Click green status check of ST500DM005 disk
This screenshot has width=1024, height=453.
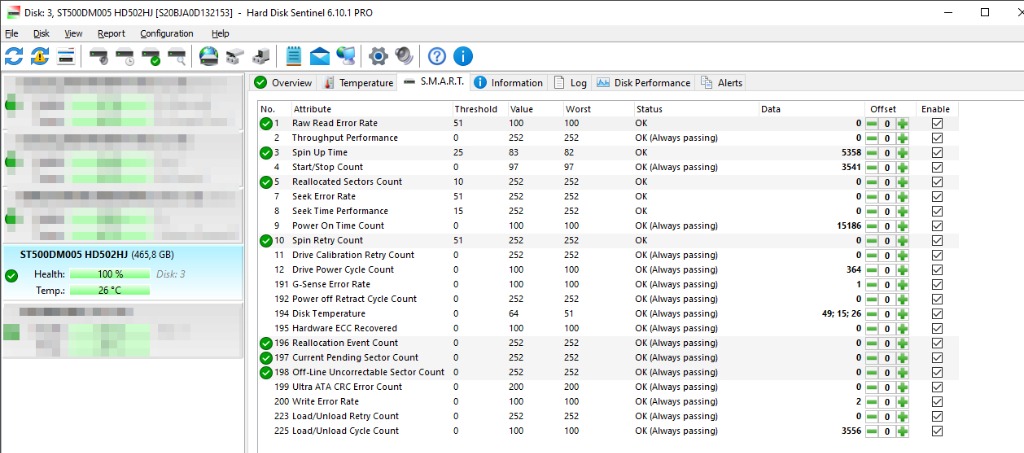tap(11, 276)
